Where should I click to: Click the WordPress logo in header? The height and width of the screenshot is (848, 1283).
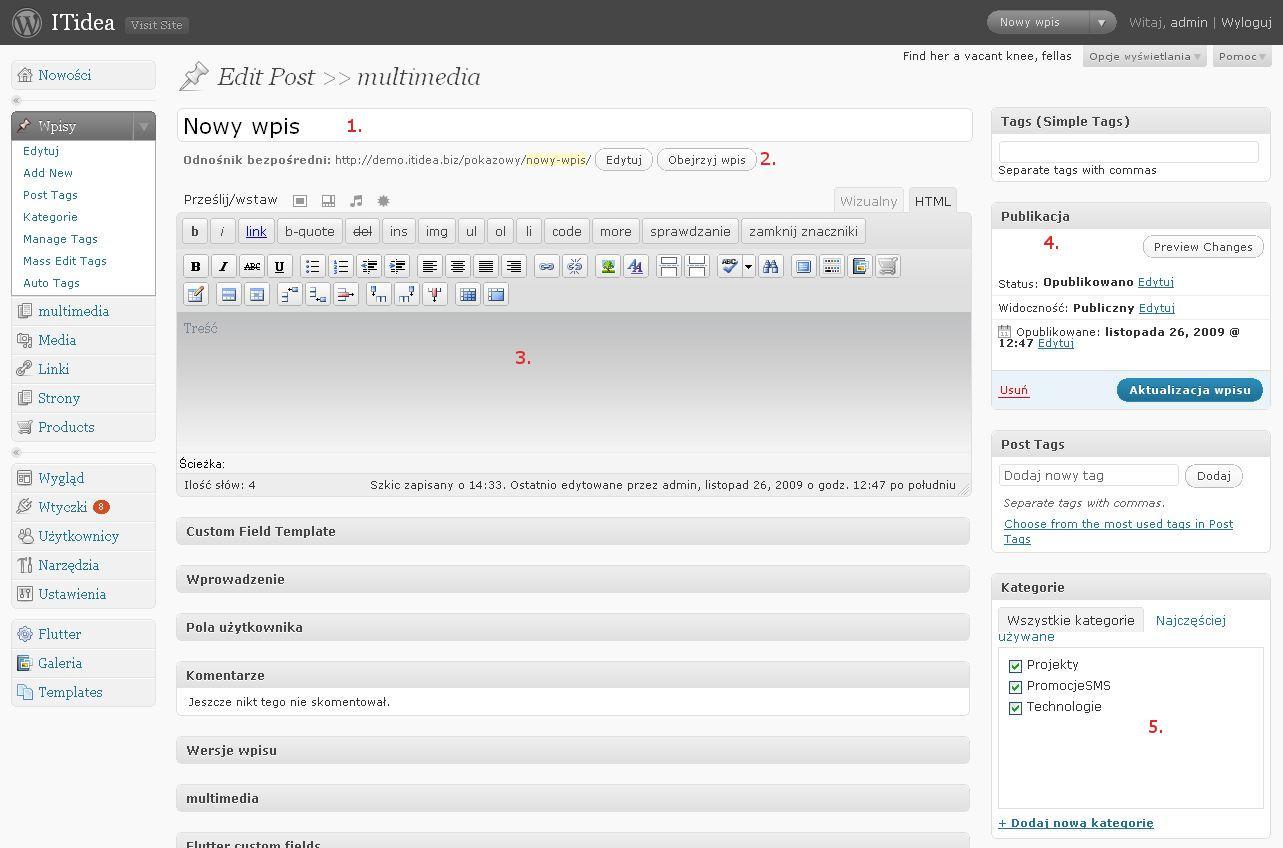pyautogui.click(x=27, y=22)
